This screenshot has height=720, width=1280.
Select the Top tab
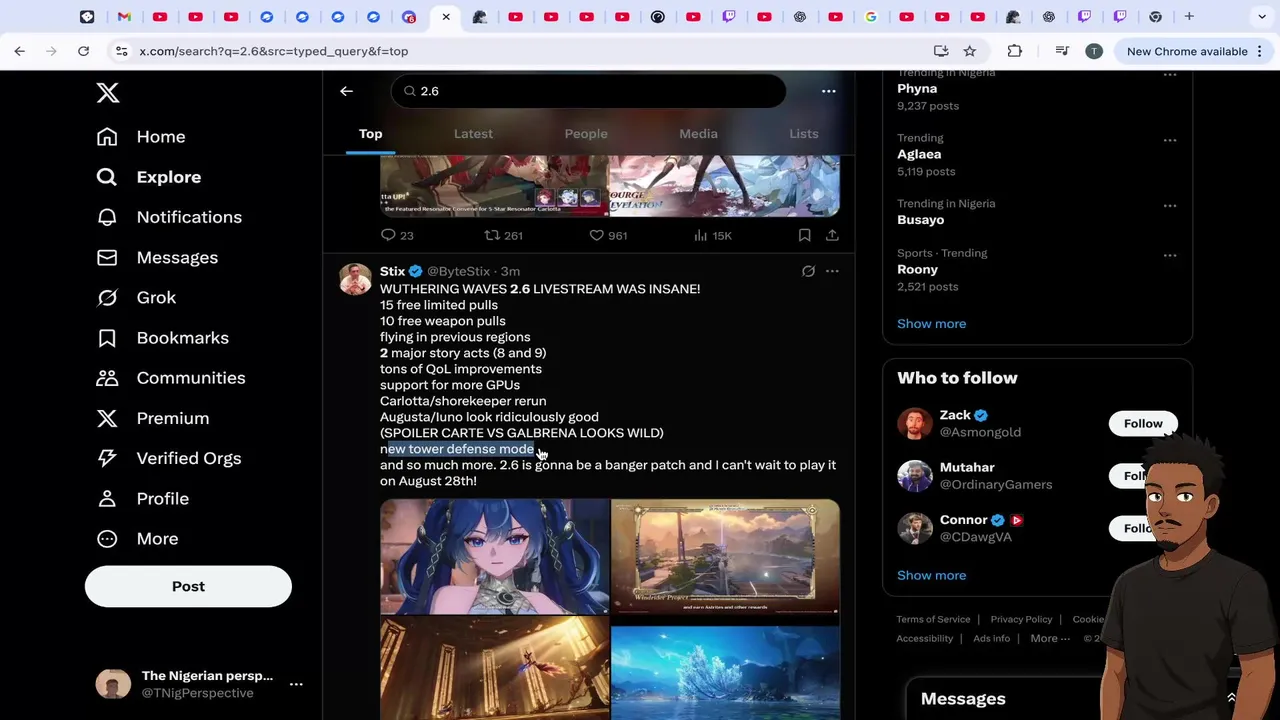370,134
